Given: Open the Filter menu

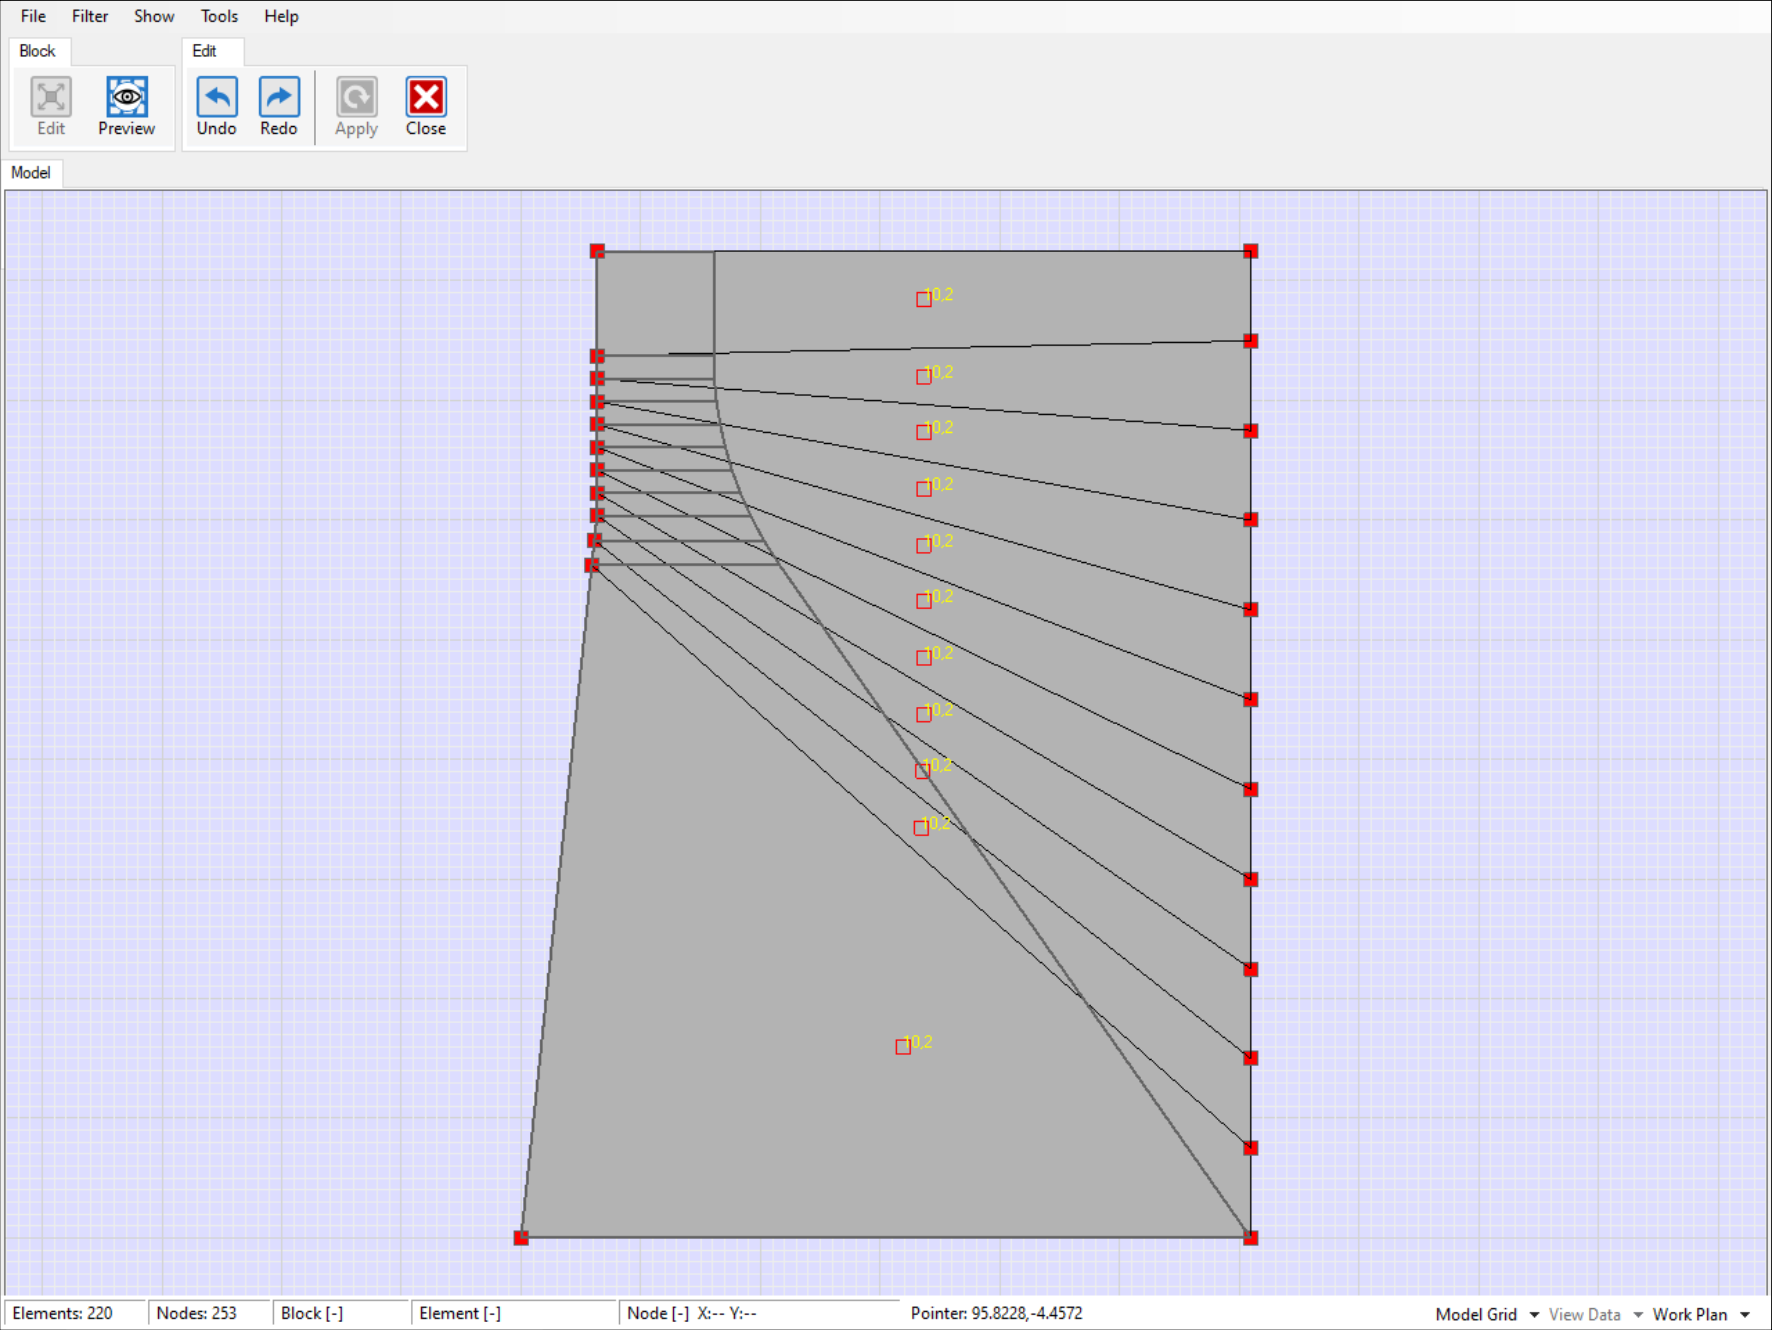Looking at the screenshot, I should [90, 16].
